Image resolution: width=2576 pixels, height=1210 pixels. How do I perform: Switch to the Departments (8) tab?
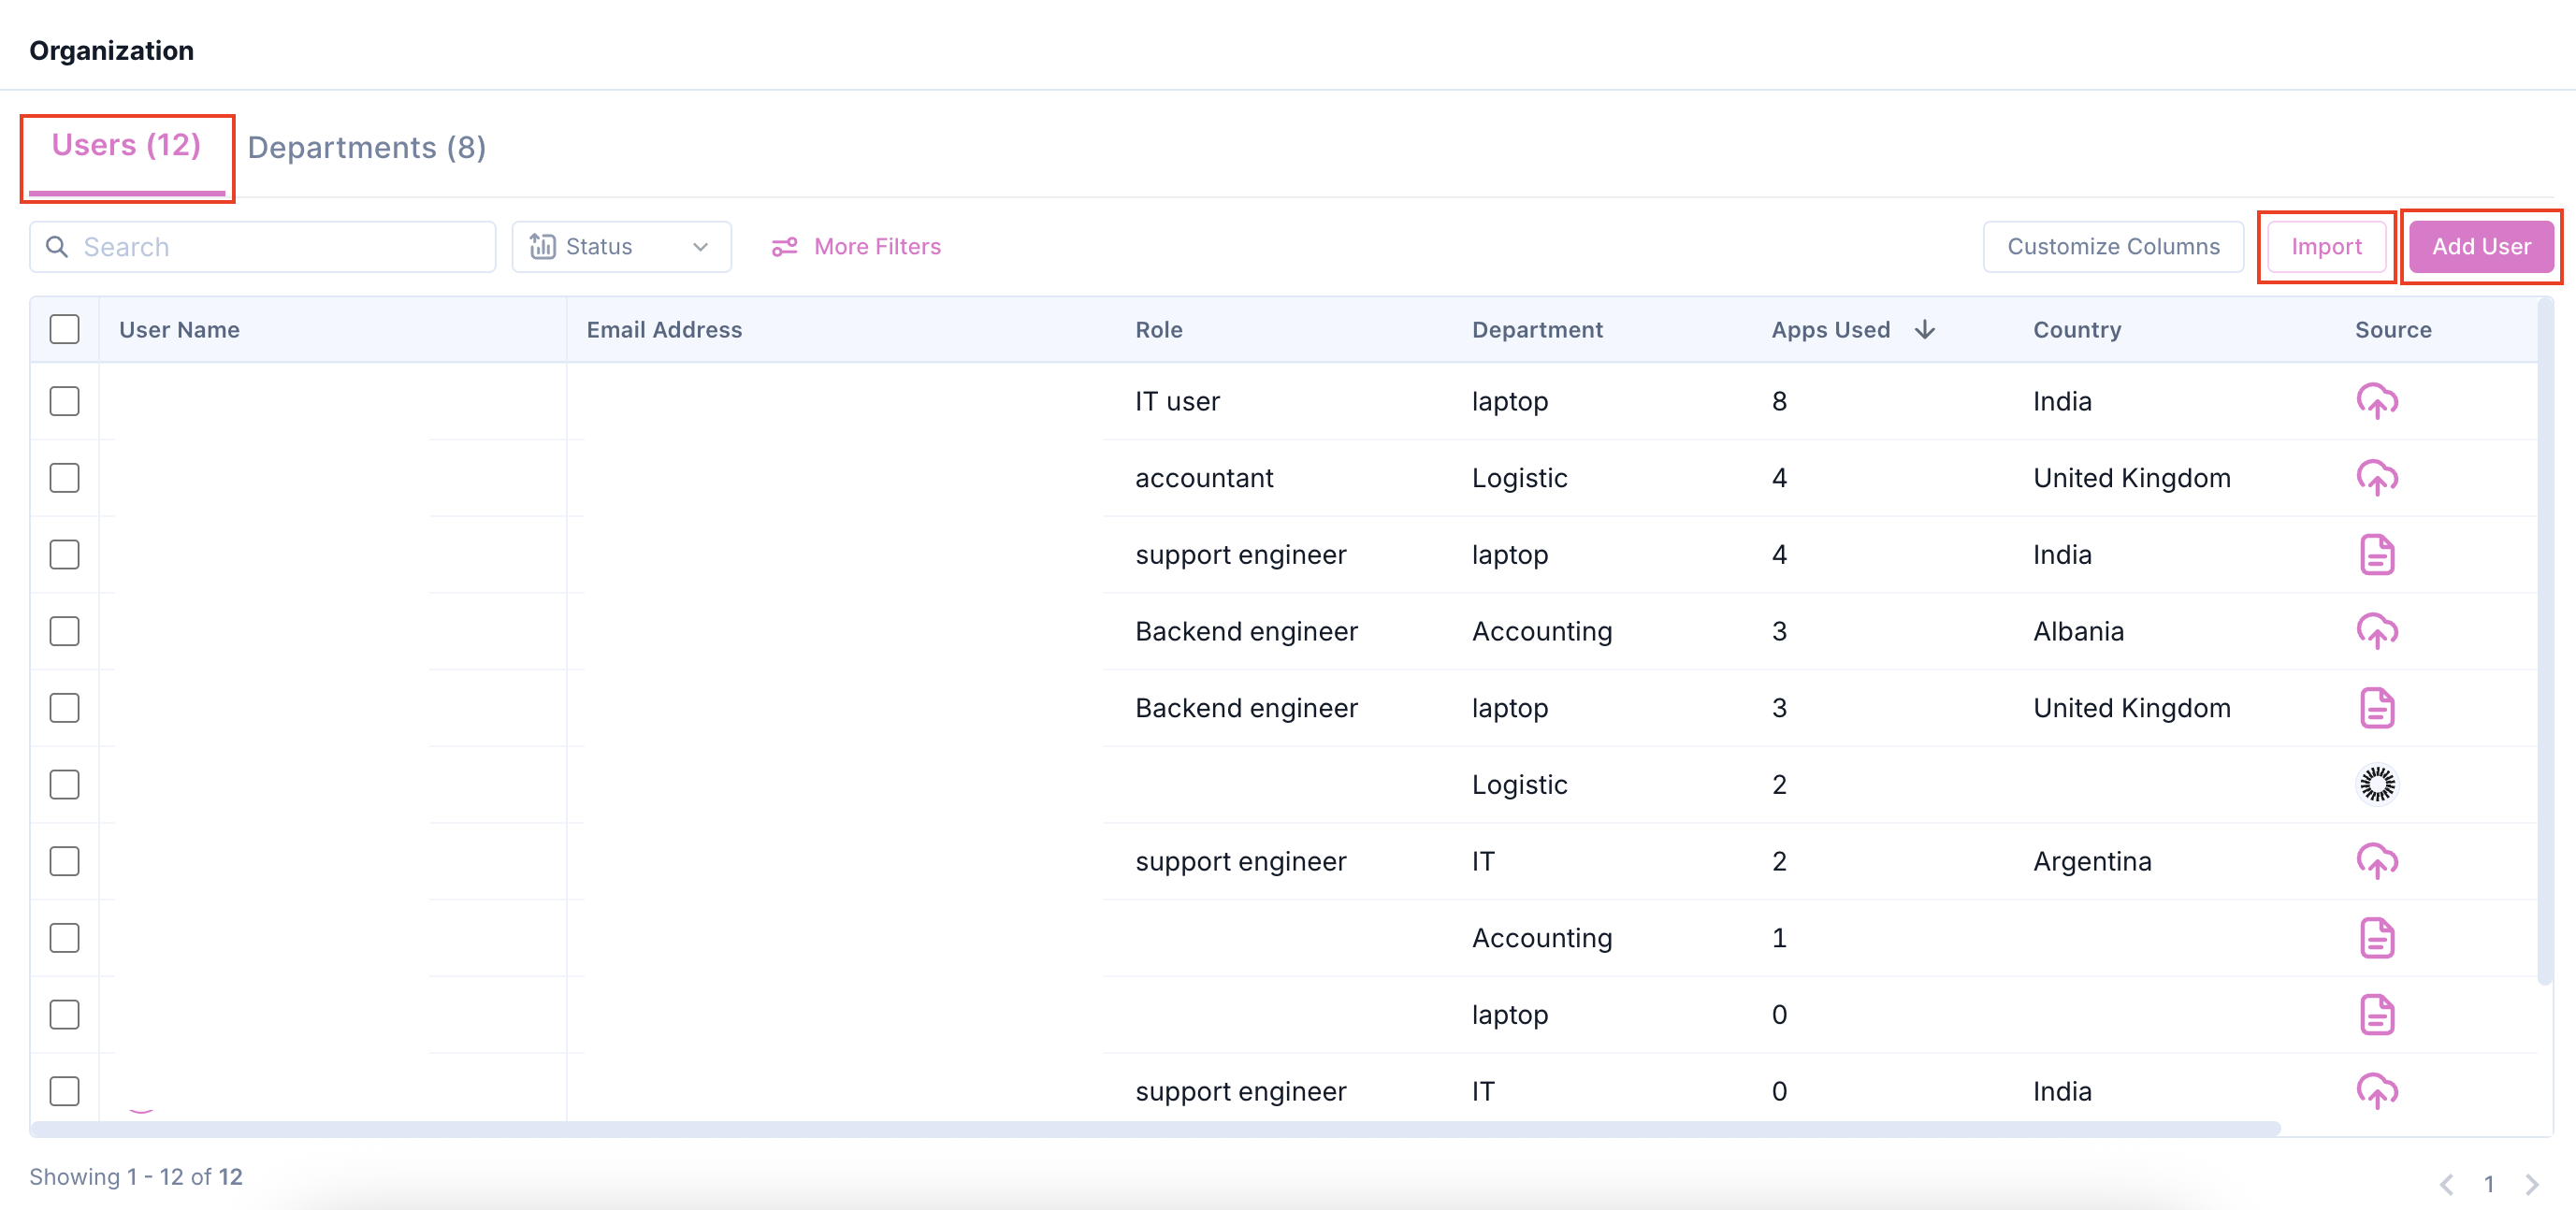coord(366,148)
